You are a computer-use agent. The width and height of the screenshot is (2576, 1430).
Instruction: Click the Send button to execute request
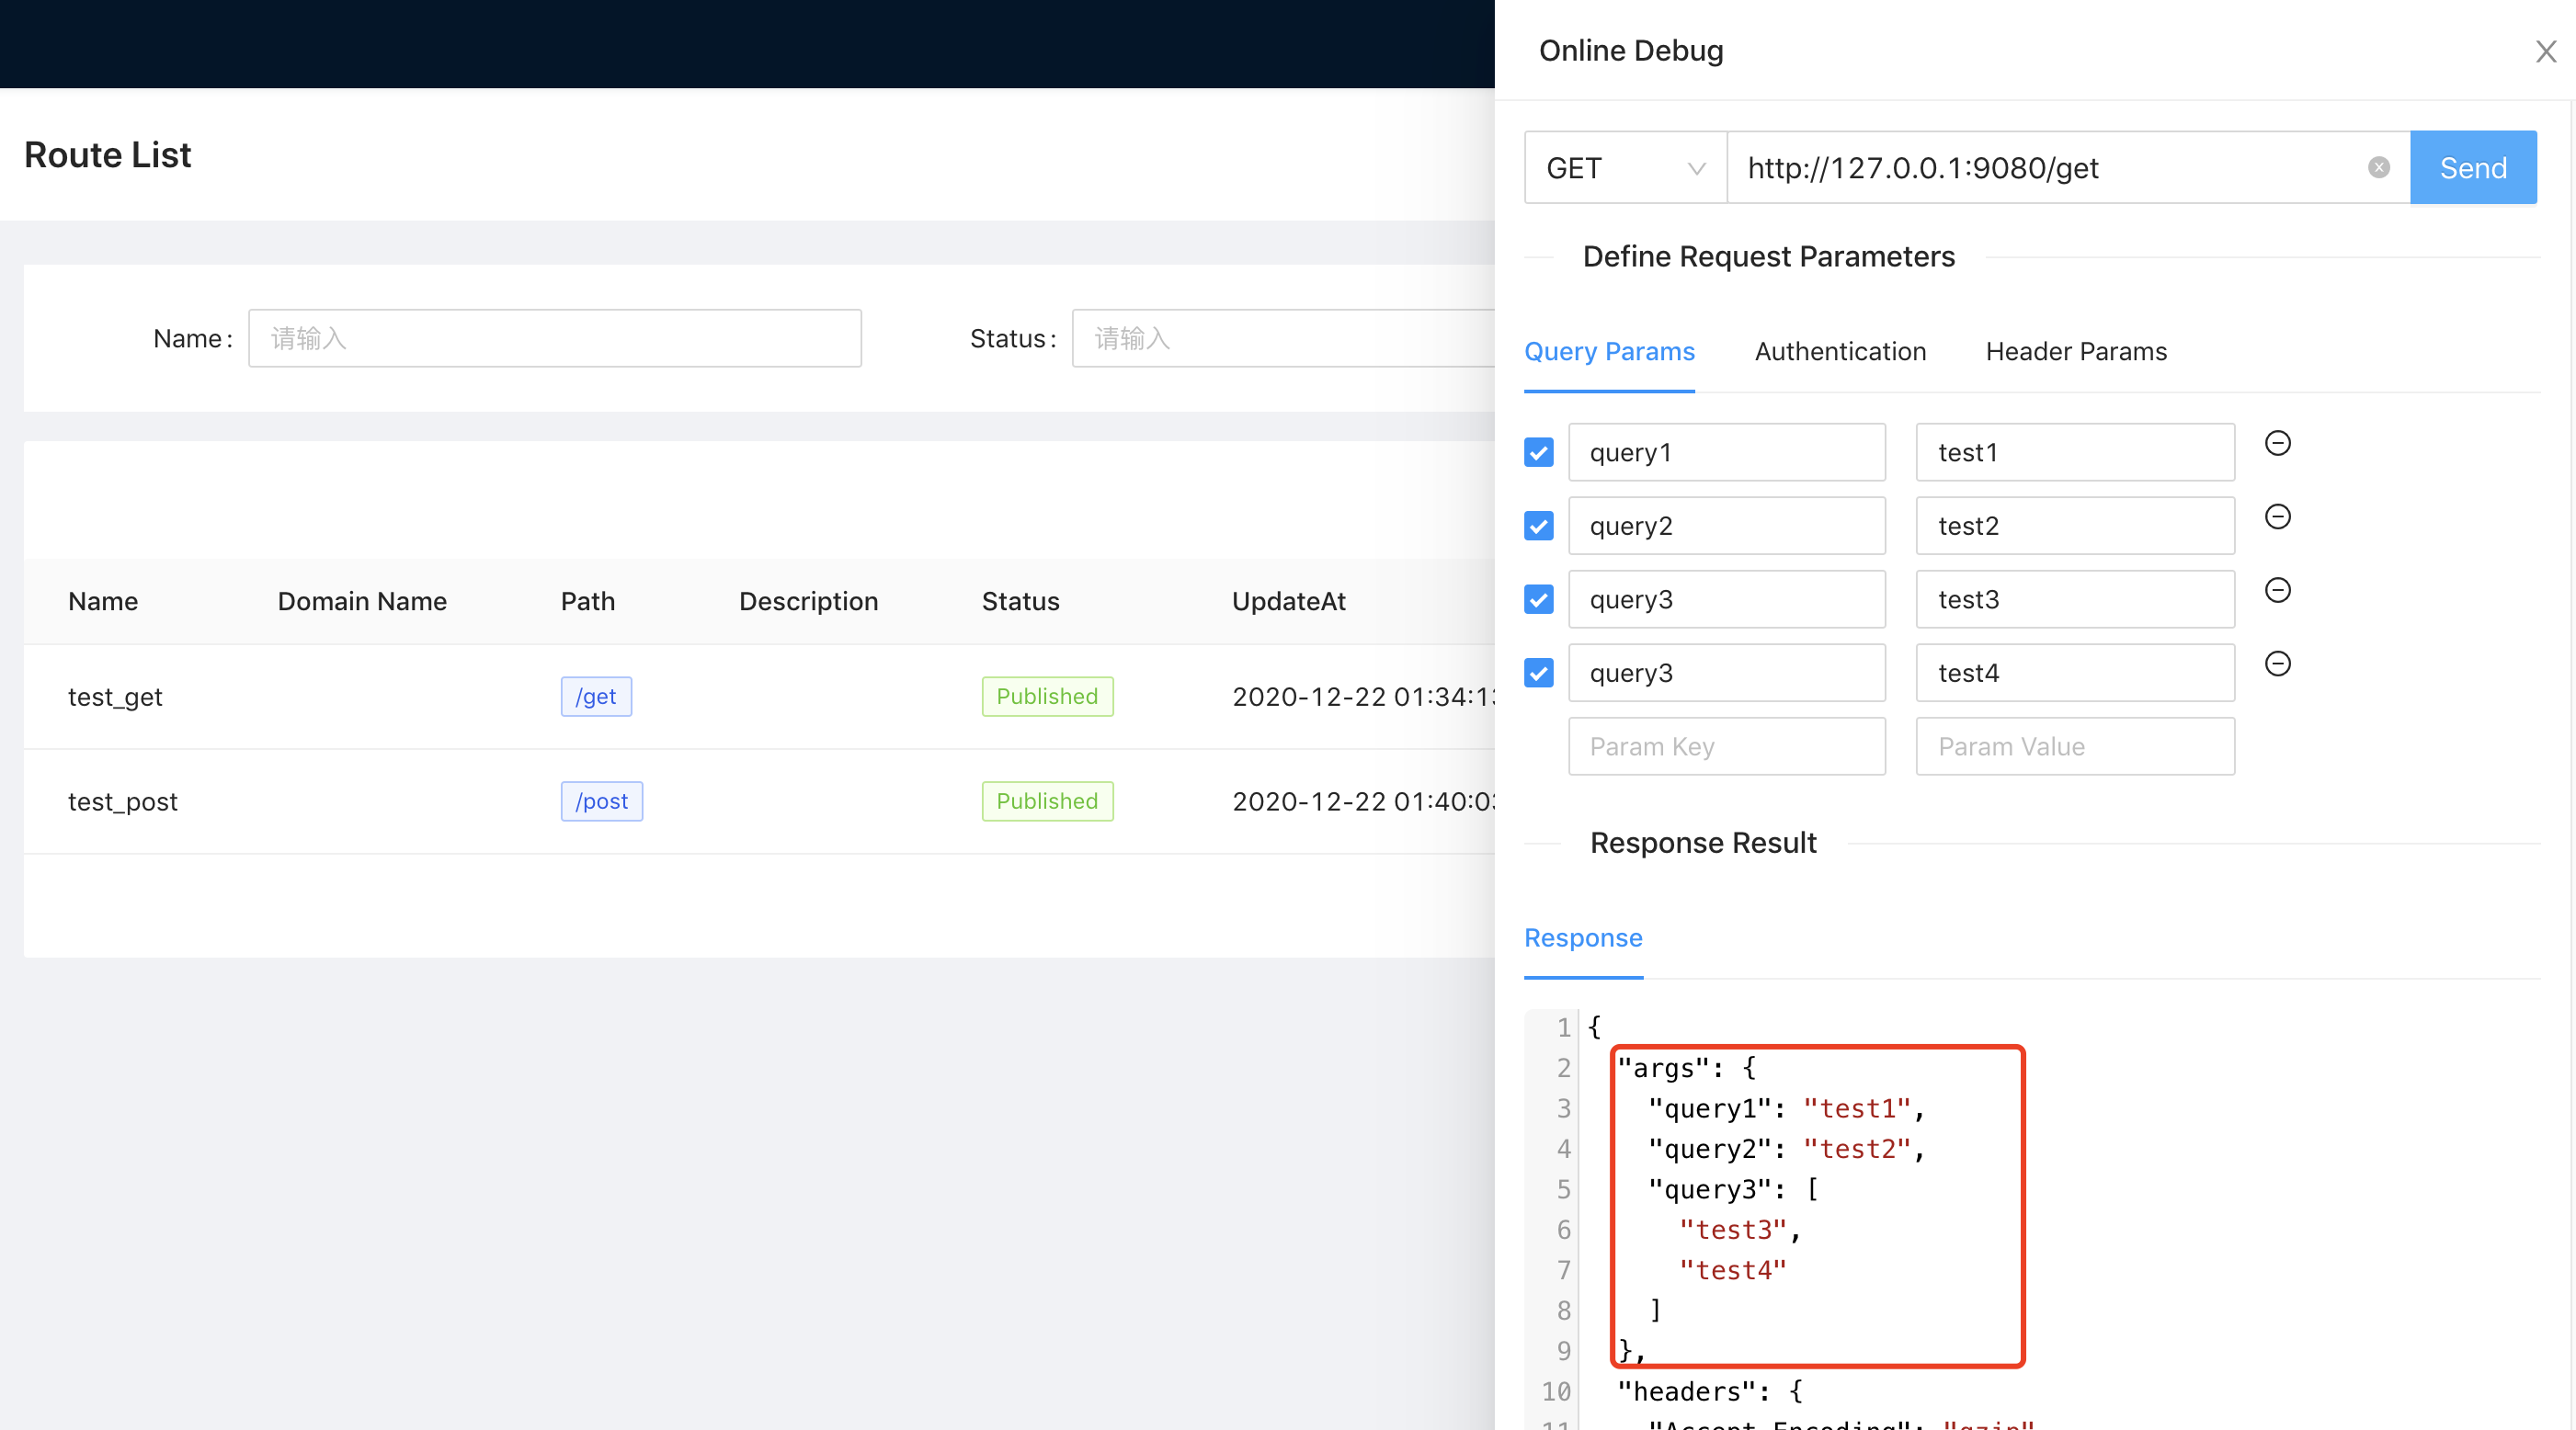tap(2474, 165)
